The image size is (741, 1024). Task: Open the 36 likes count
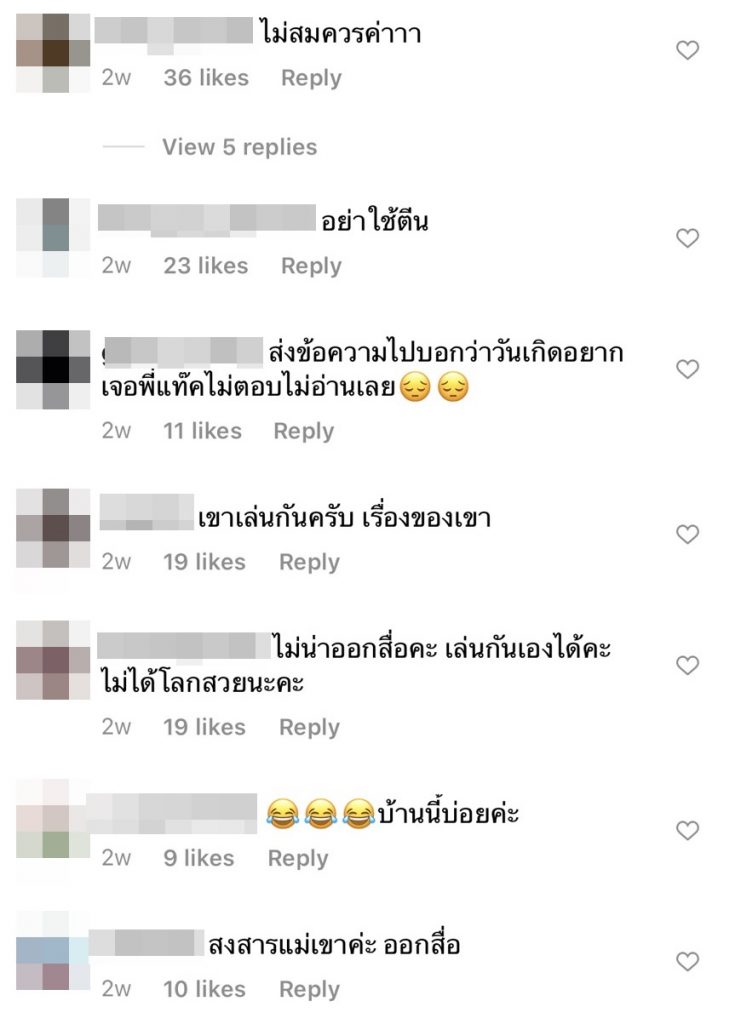point(206,78)
